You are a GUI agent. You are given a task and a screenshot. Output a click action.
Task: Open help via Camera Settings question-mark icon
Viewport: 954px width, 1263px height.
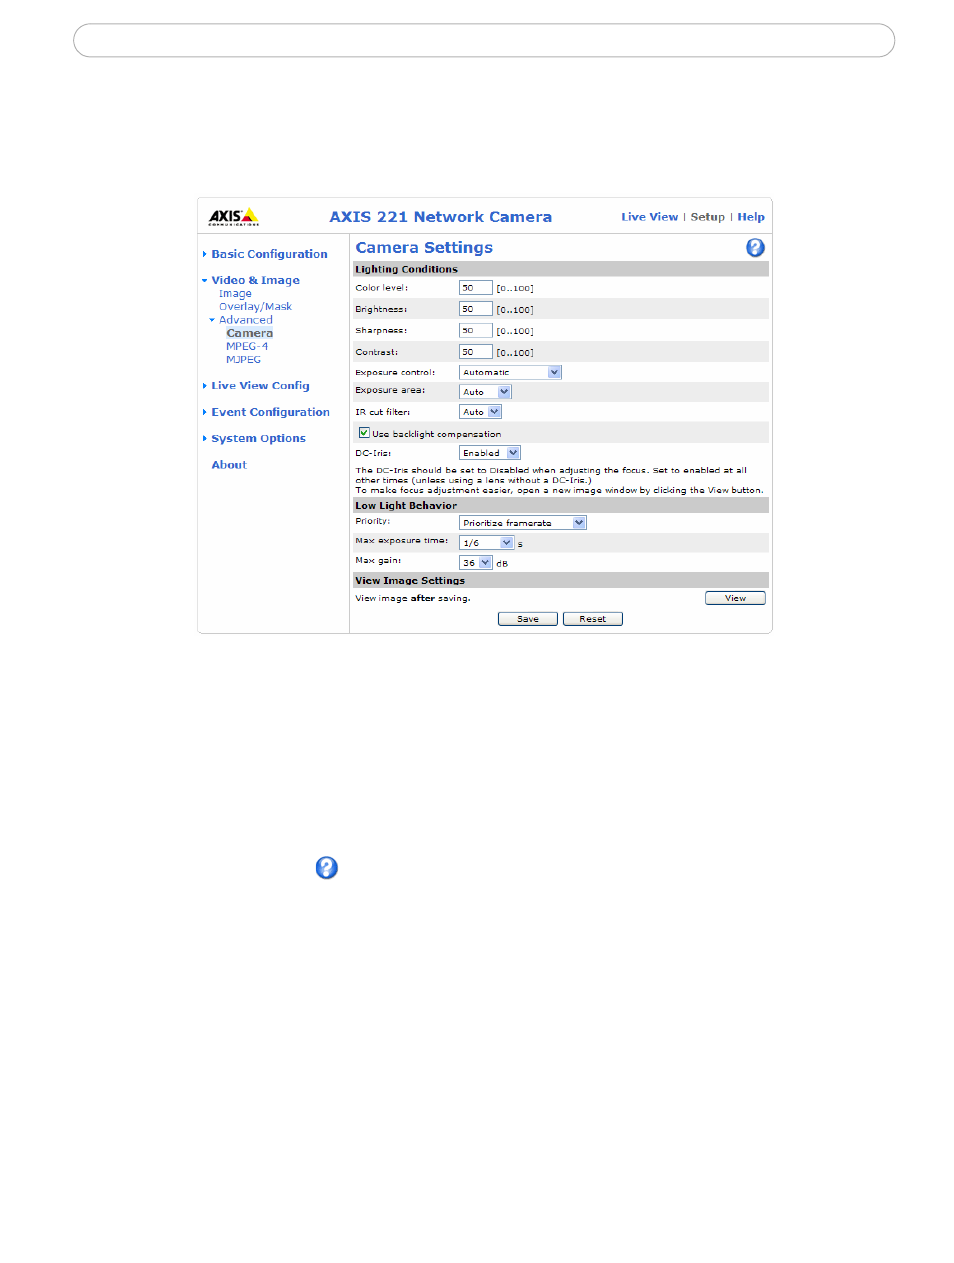(755, 248)
